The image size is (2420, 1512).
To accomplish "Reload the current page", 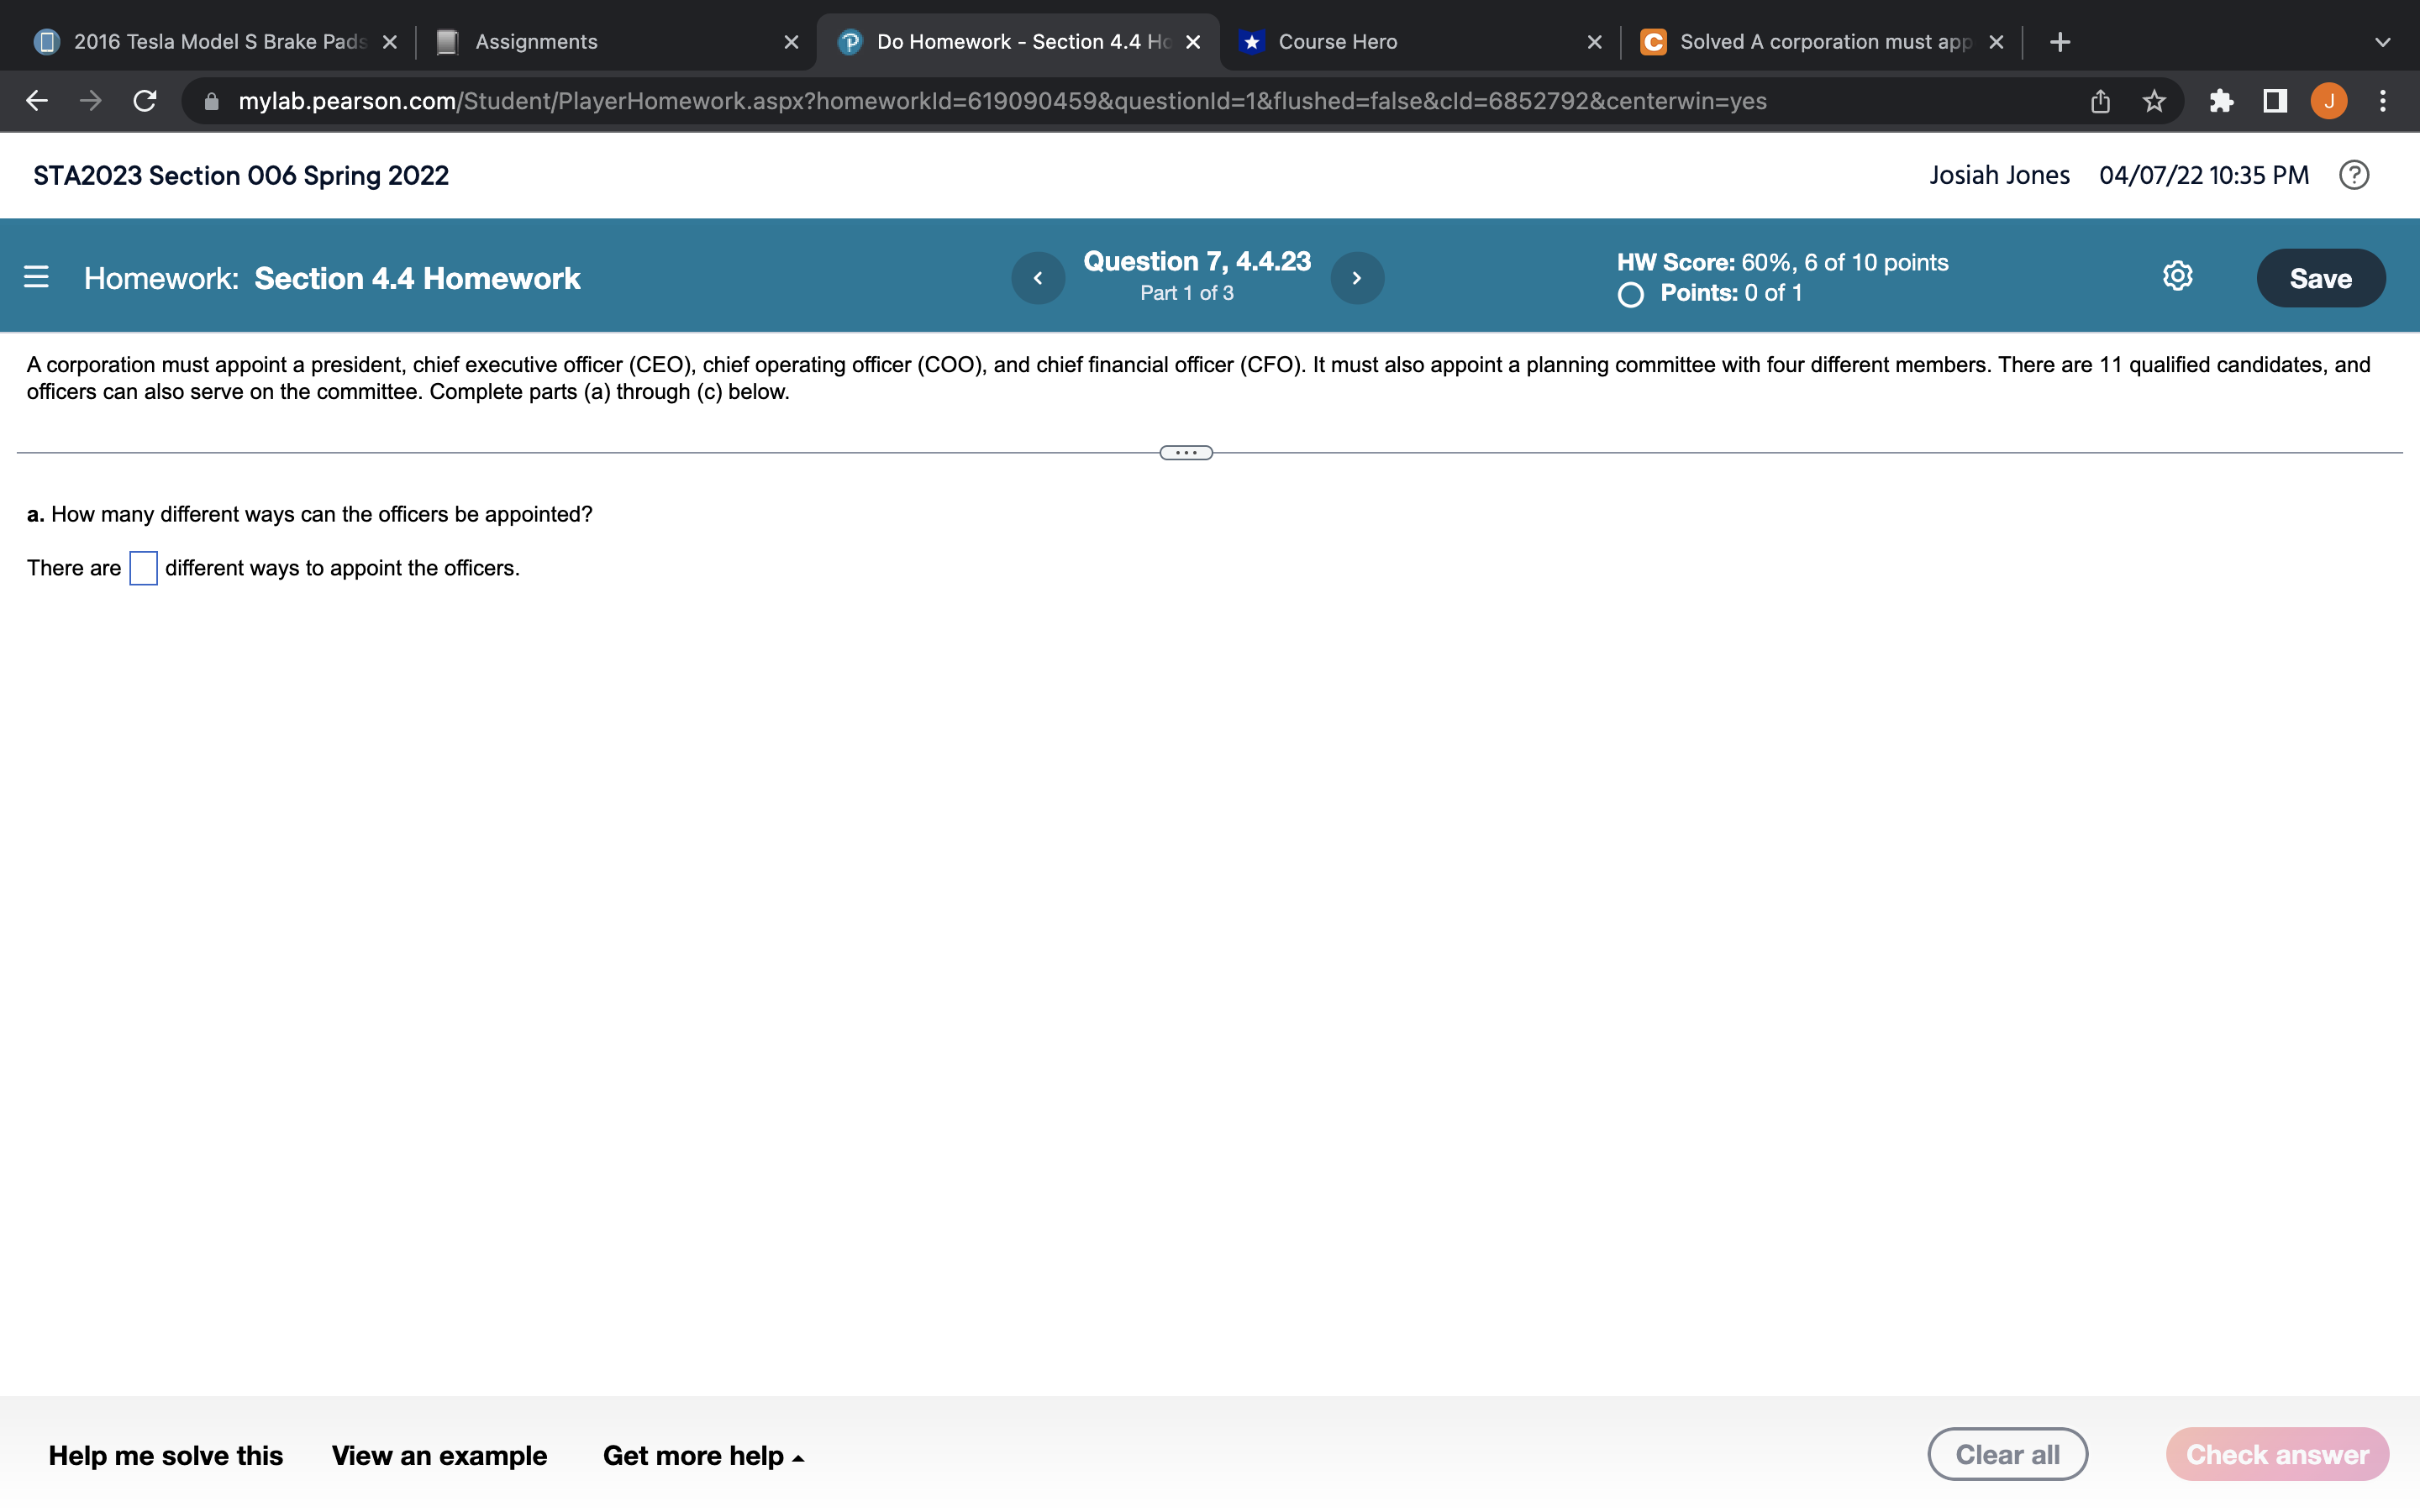I will coord(144,100).
